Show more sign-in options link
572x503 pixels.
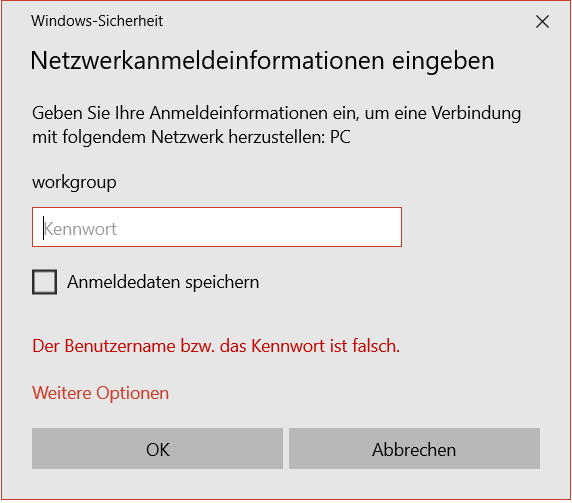click(101, 393)
